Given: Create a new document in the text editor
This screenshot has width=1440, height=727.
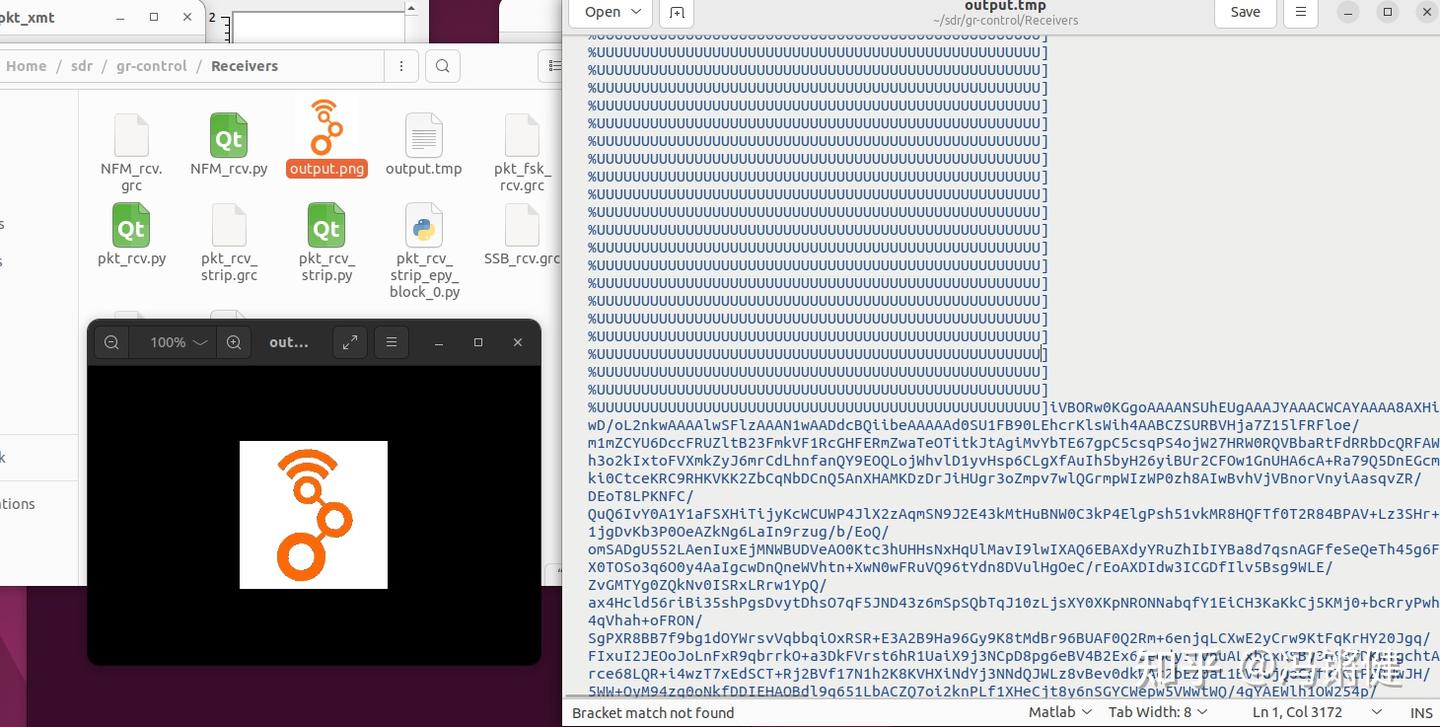Looking at the screenshot, I should coord(676,13).
